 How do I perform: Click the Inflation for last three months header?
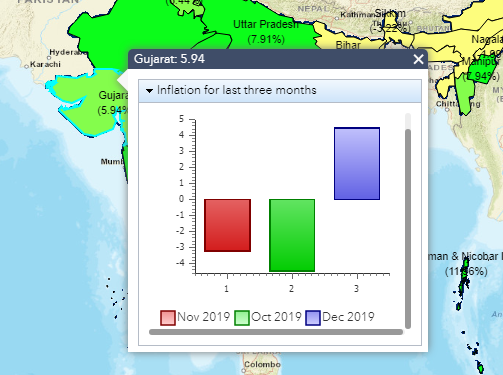tap(280, 90)
